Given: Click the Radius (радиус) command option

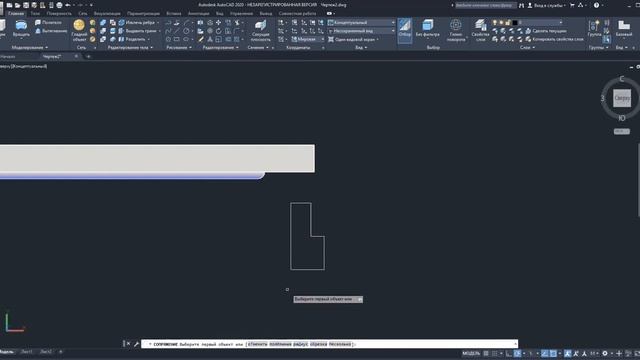Looking at the screenshot, I should click(x=300, y=344).
